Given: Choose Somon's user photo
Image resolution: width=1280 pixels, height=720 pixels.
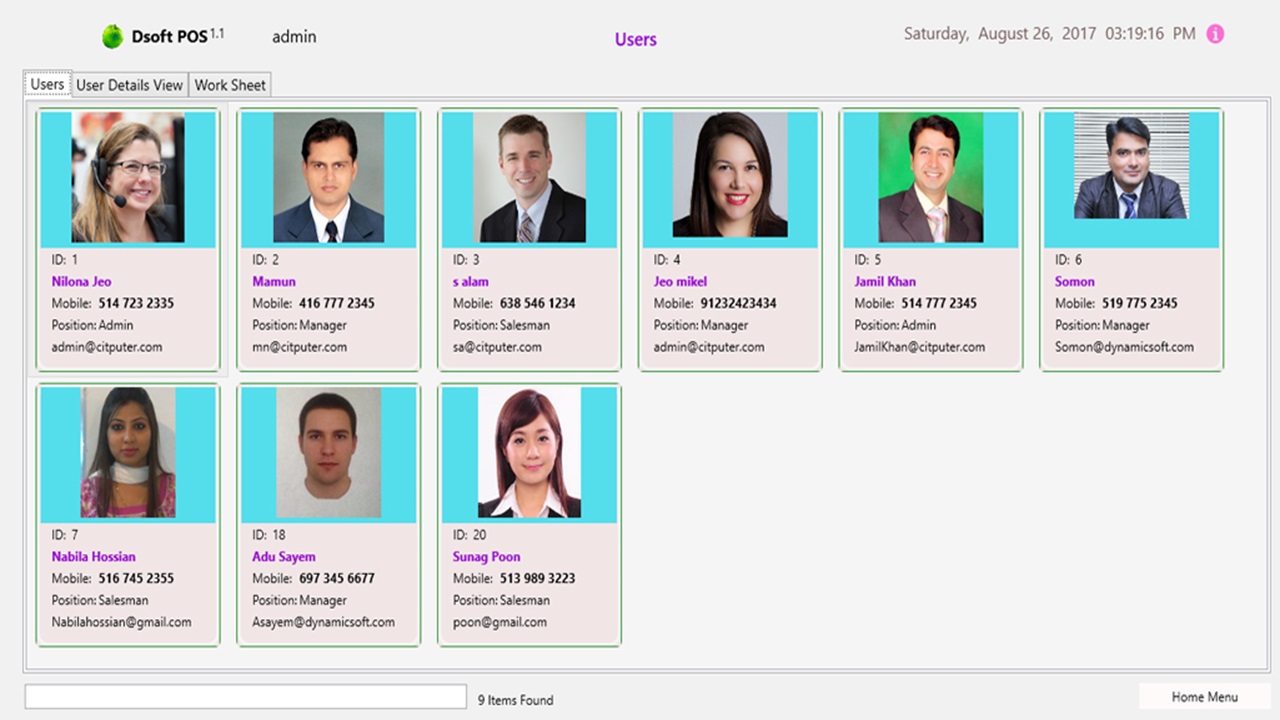Looking at the screenshot, I should [x=1131, y=166].
